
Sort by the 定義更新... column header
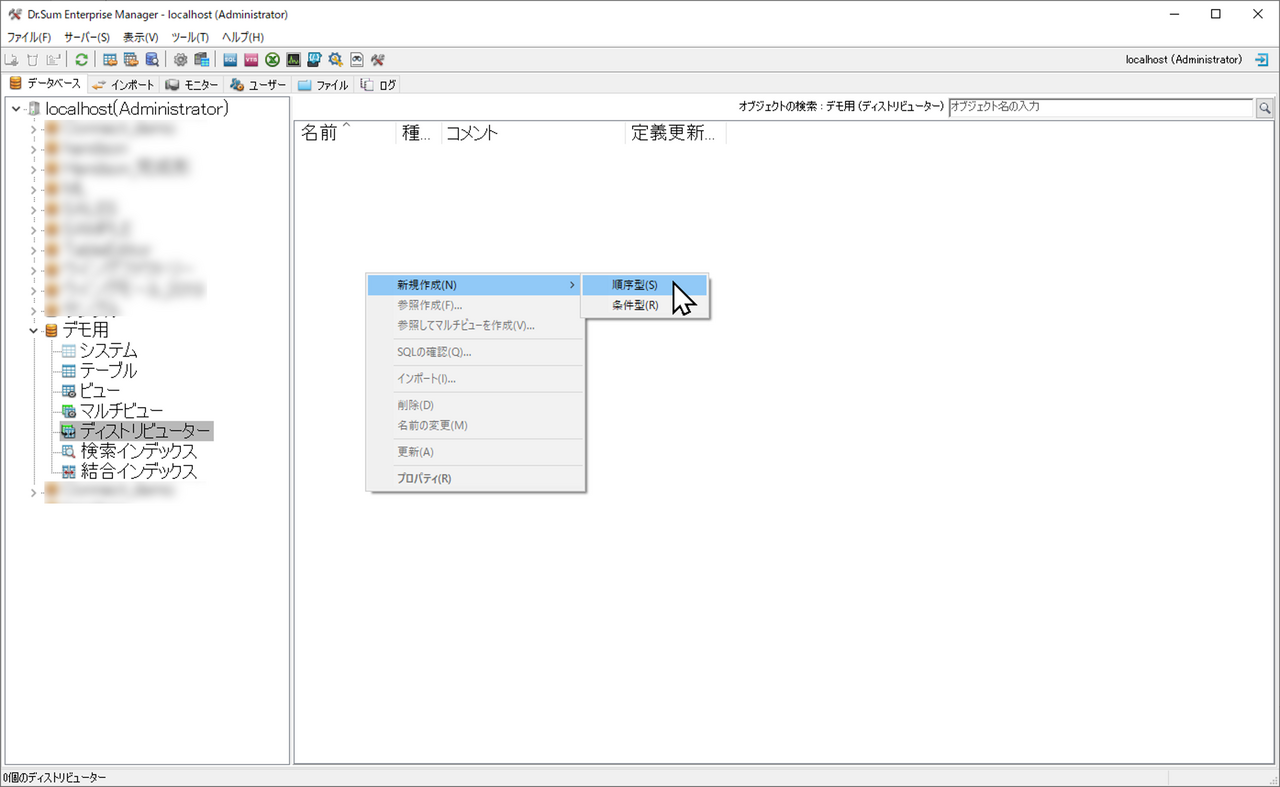coord(676,134)
